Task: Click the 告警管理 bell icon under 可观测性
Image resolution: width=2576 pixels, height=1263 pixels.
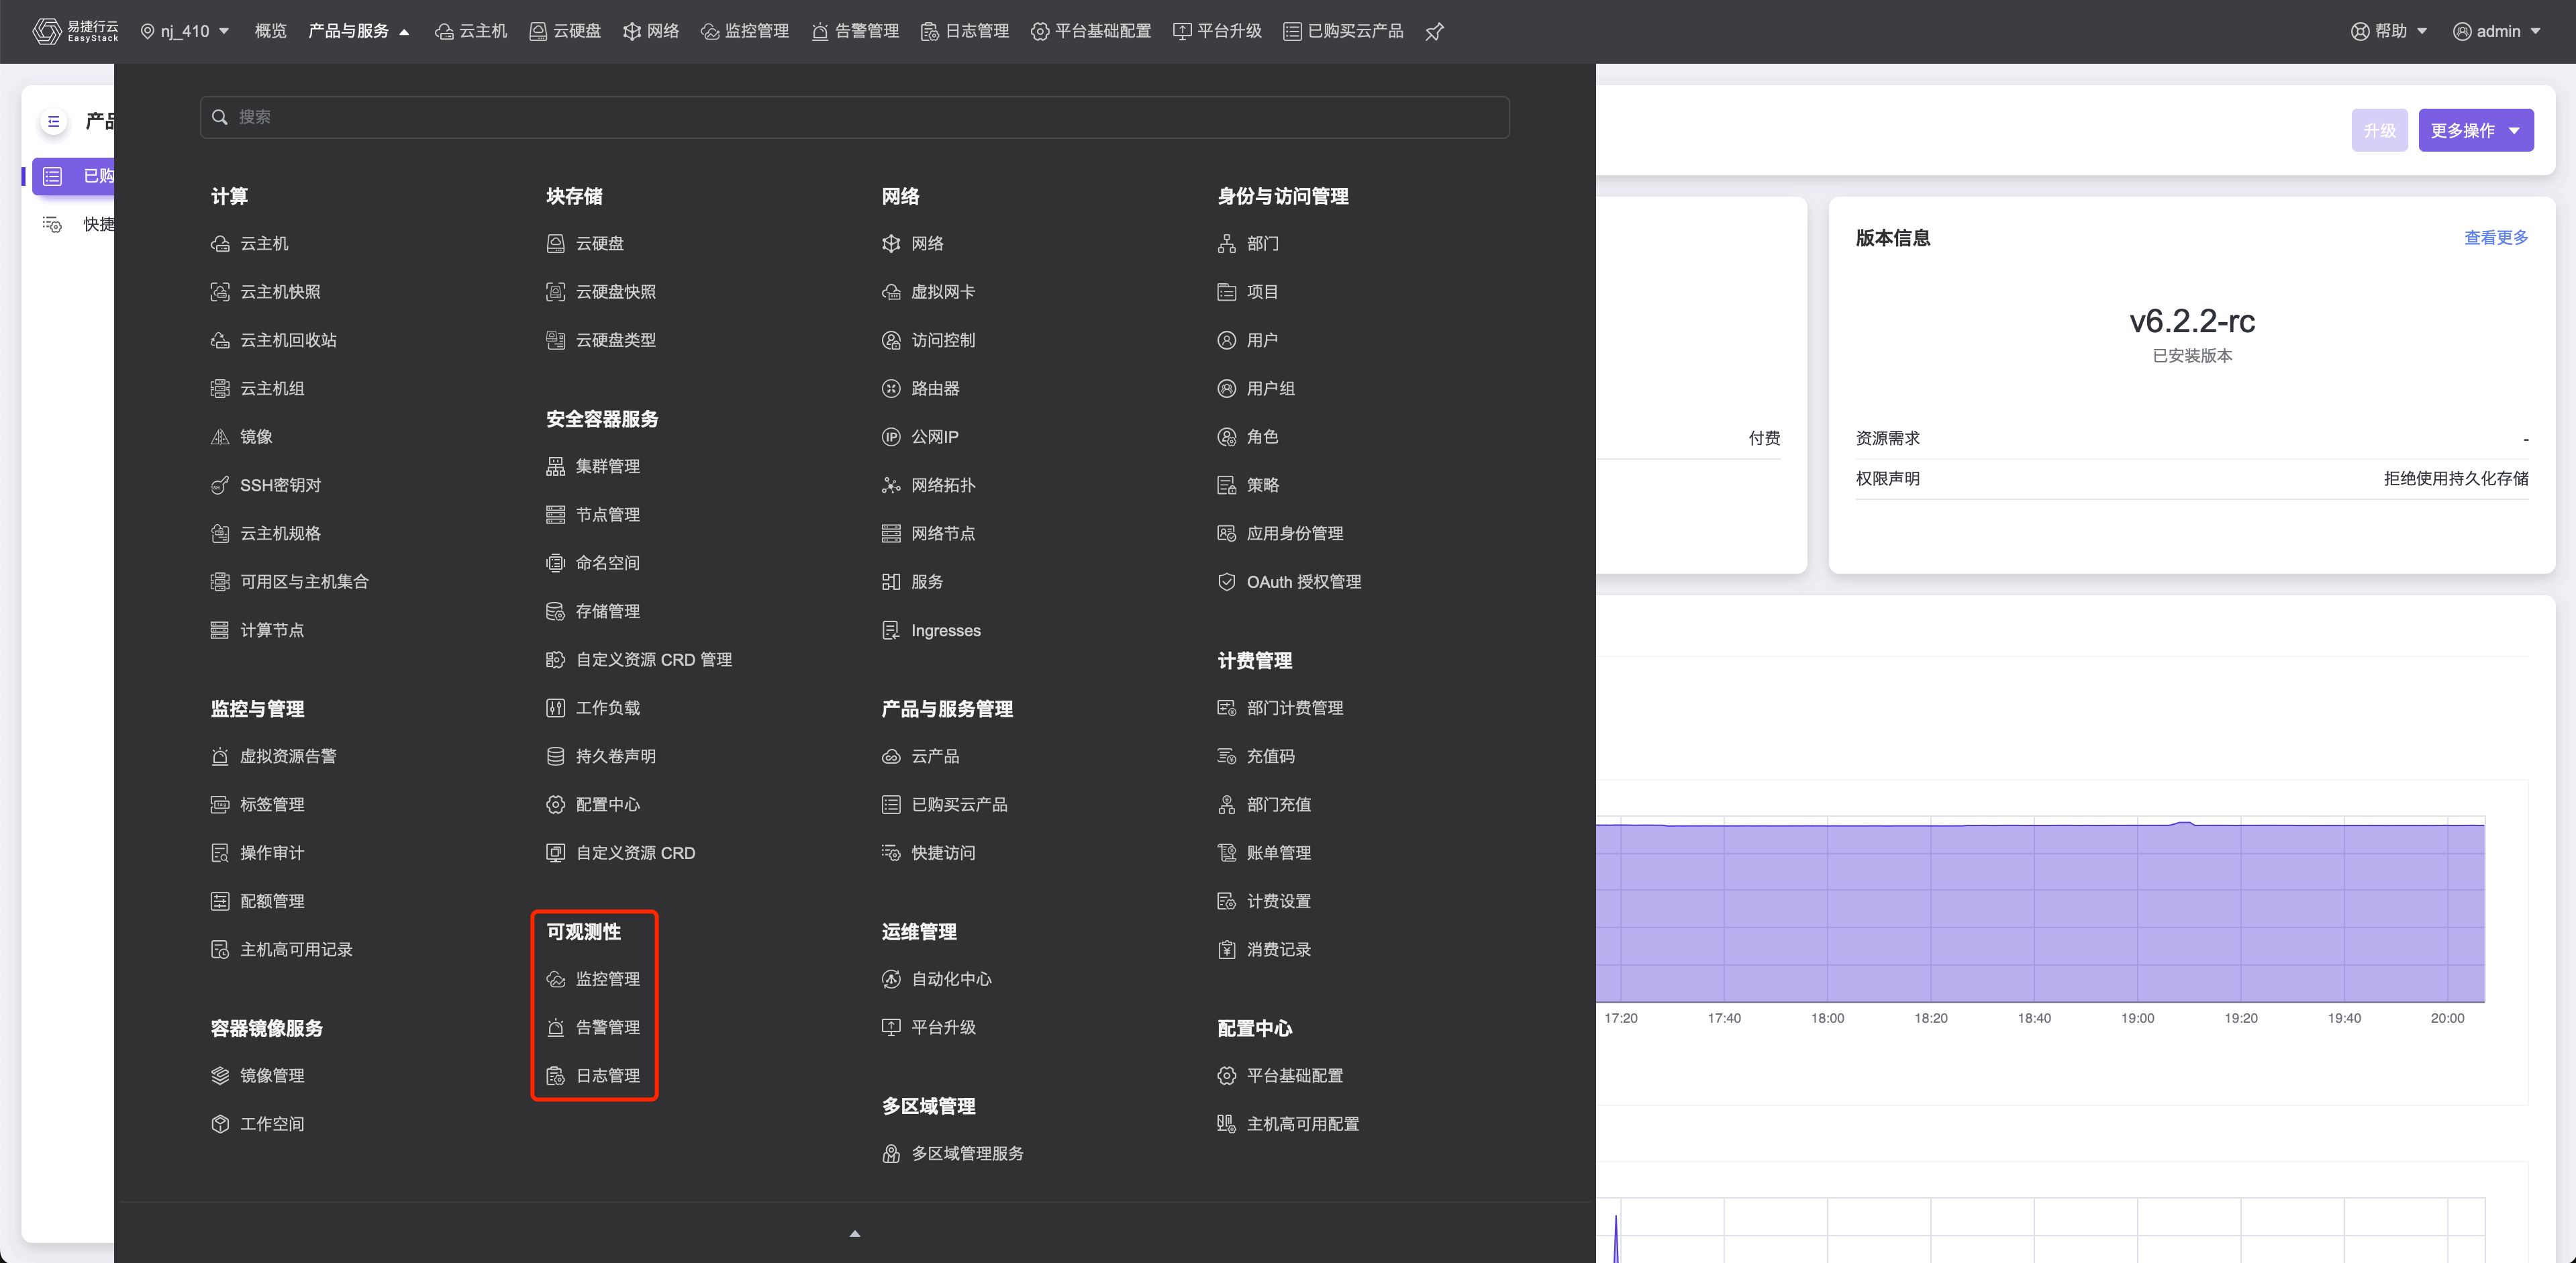Action: coord(555,1027)
